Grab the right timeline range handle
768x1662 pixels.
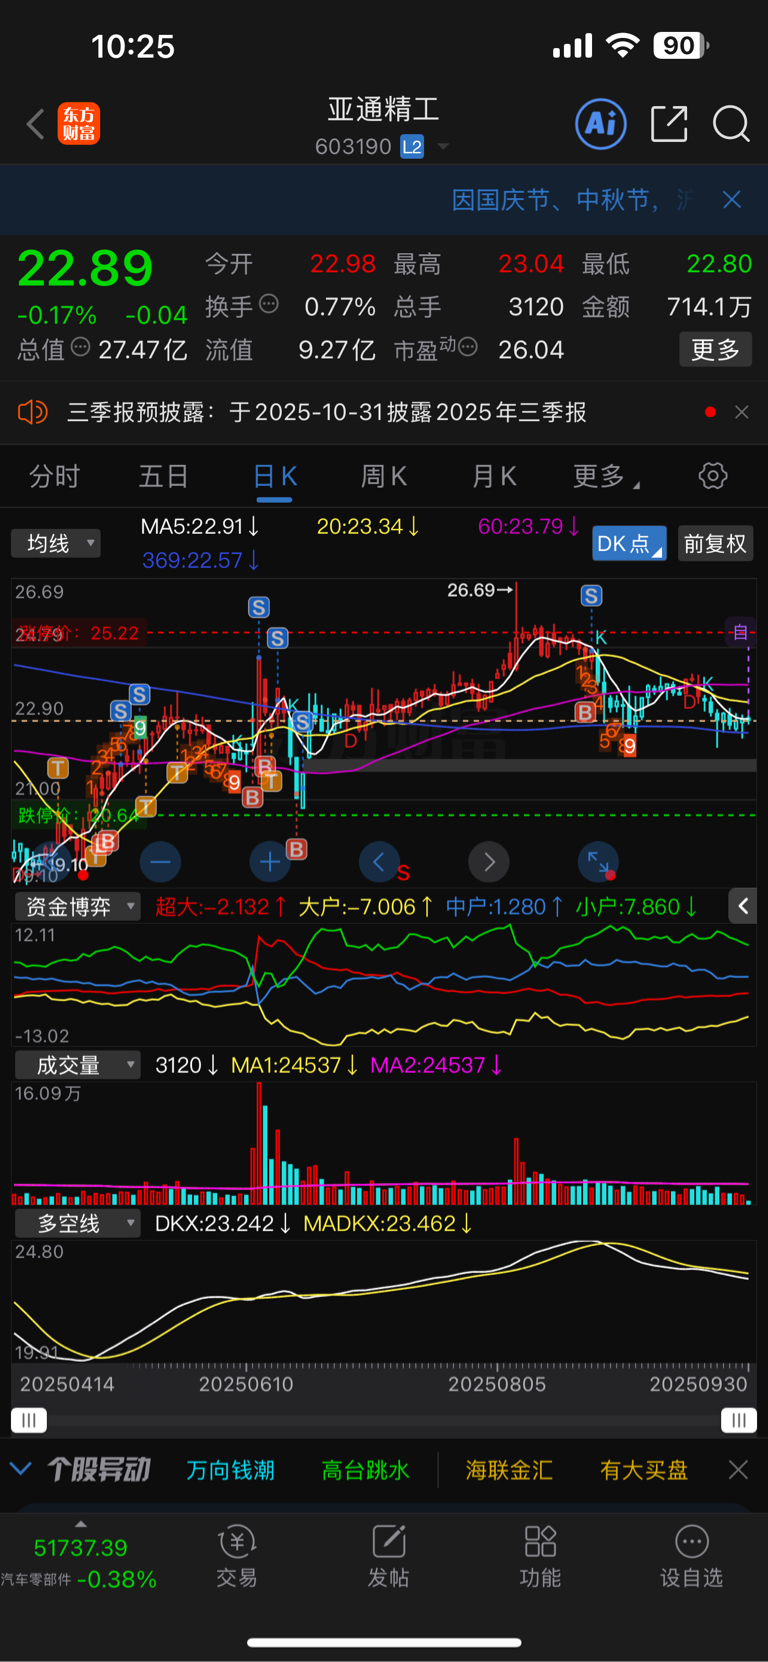(739, 1420)
